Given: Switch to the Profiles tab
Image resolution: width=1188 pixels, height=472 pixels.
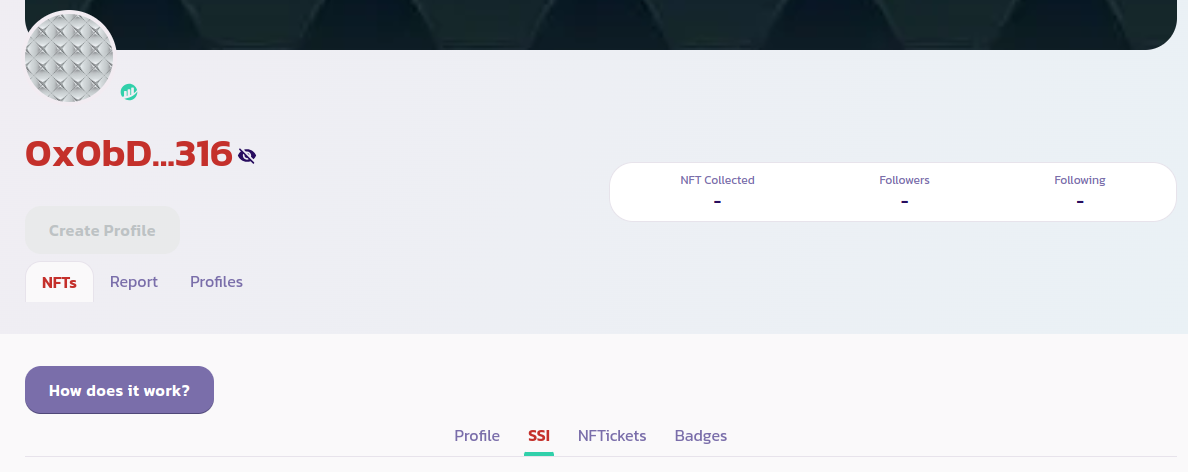Looking at the screenshot, I should click(216, 282).
